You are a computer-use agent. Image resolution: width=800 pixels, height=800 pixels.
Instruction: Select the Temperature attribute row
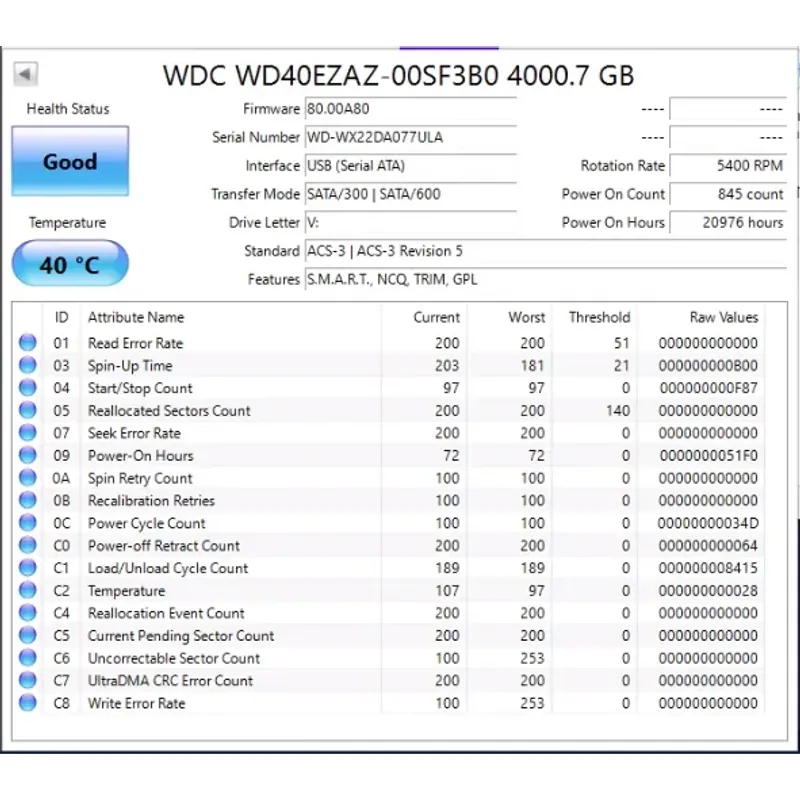click(126, 591)
